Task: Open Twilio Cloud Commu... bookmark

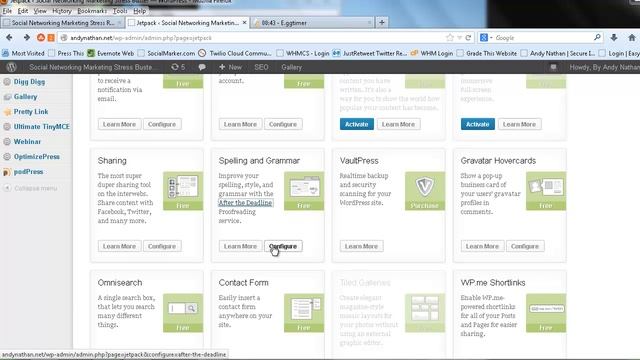Action: tap(235, 53)
